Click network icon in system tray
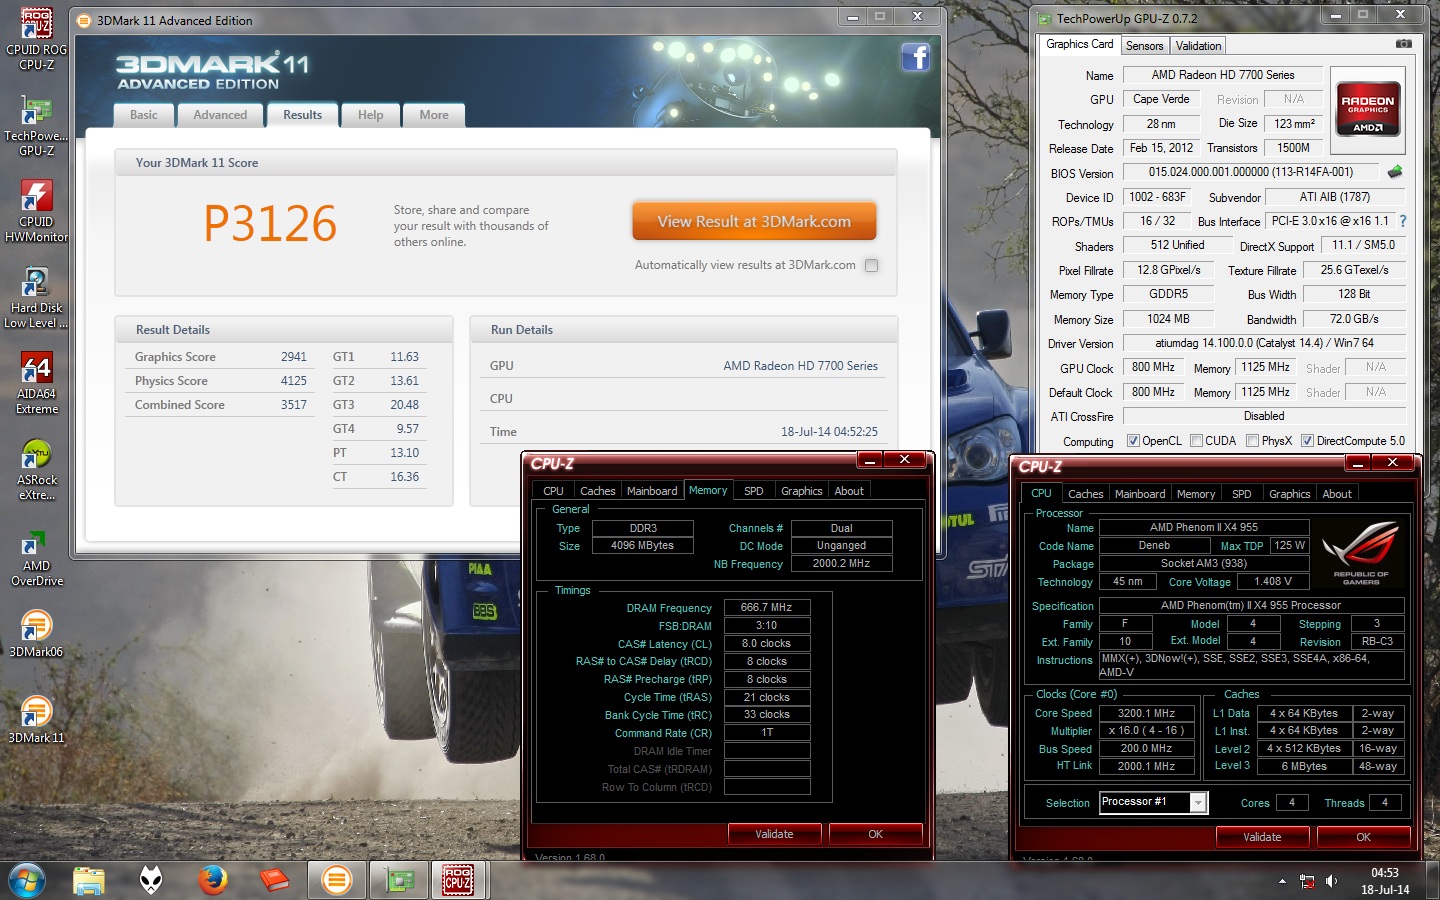 point(1306,881)
